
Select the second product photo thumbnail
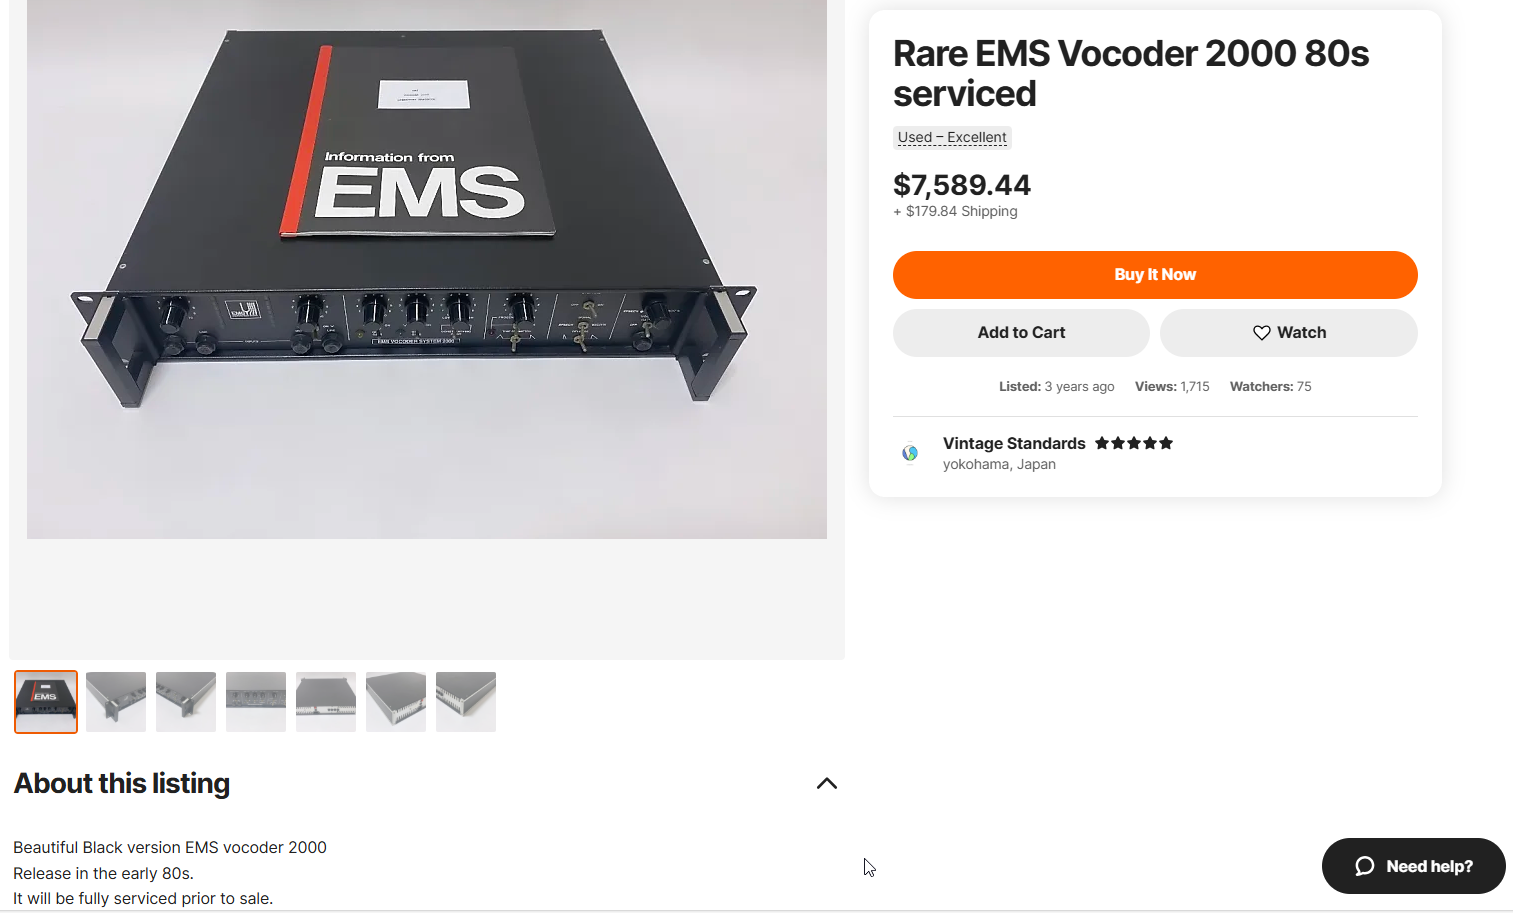point(116,702)
